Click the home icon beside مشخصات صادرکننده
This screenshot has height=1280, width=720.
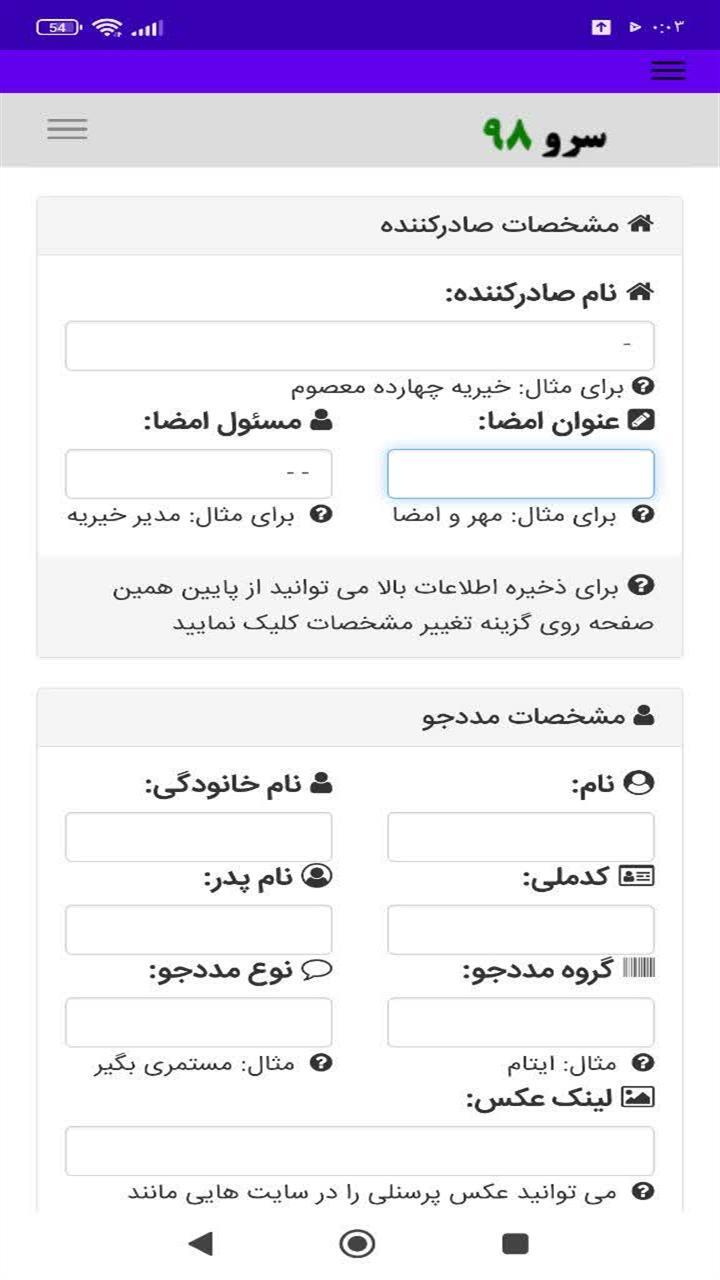640,224
